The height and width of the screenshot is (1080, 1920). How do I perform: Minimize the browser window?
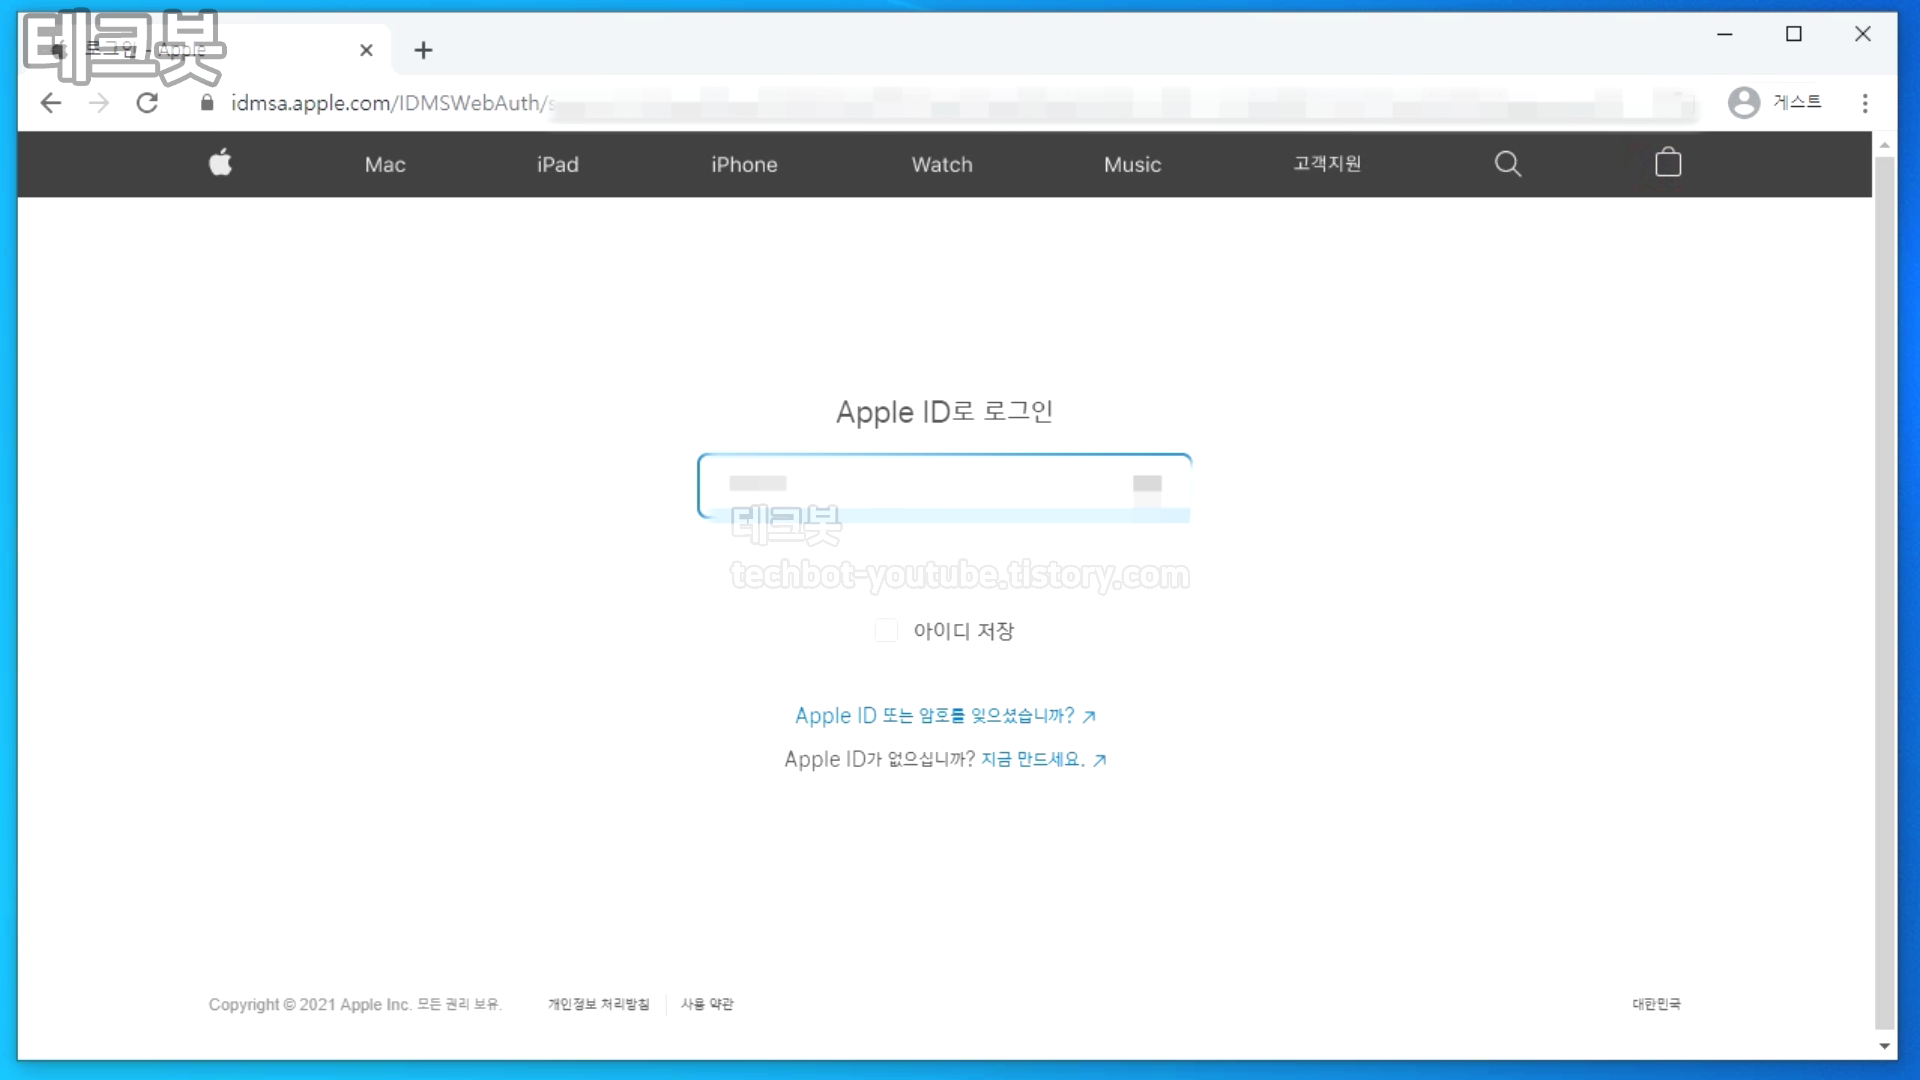1725,34
